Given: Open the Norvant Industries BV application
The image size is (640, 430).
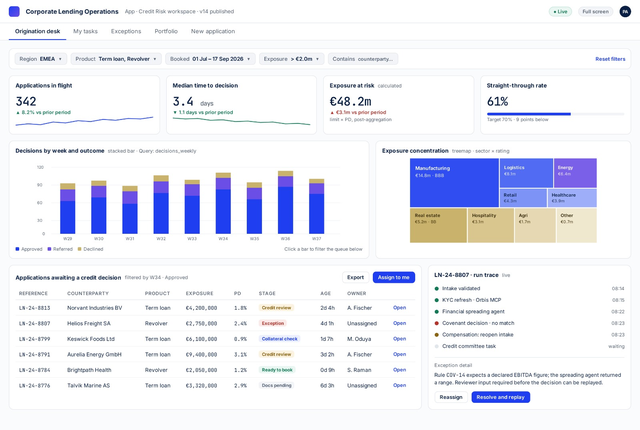Looking at the screenshot, I should 399,308.
